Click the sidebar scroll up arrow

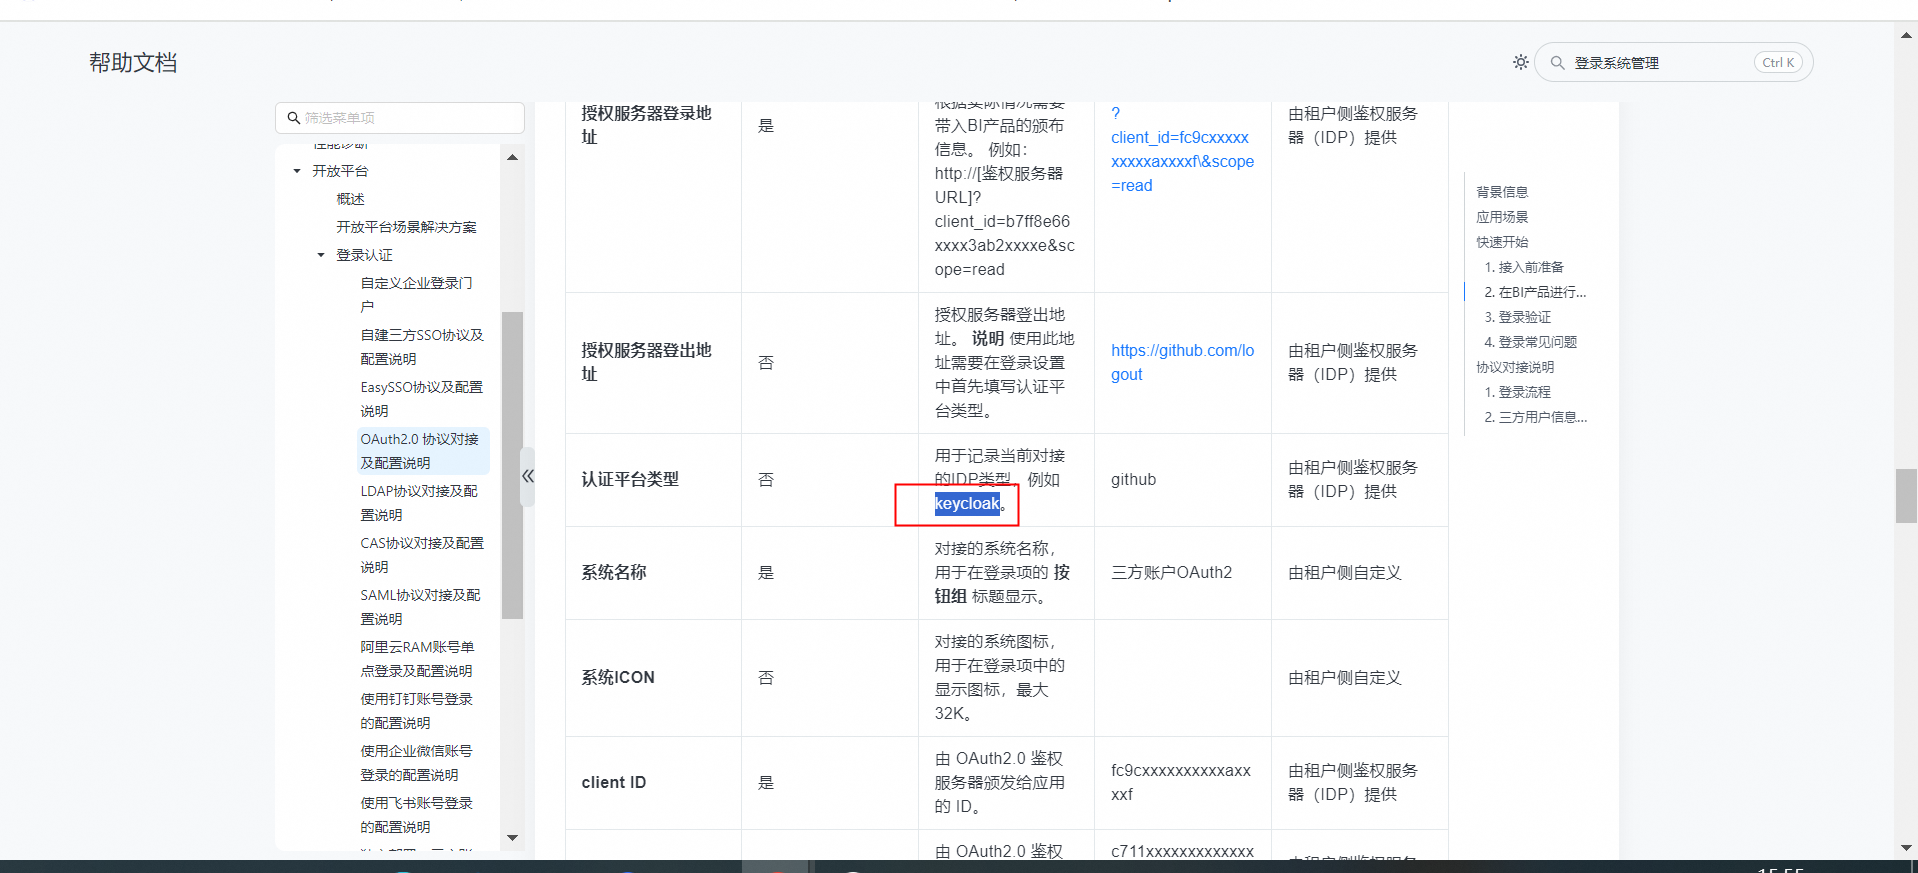[512, 158]
